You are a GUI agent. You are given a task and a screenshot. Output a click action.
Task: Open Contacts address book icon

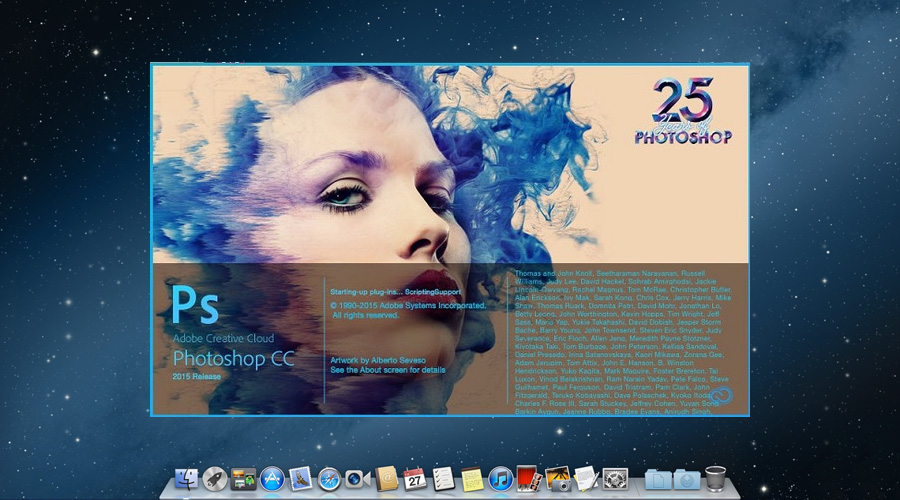[x=386, y=479]
